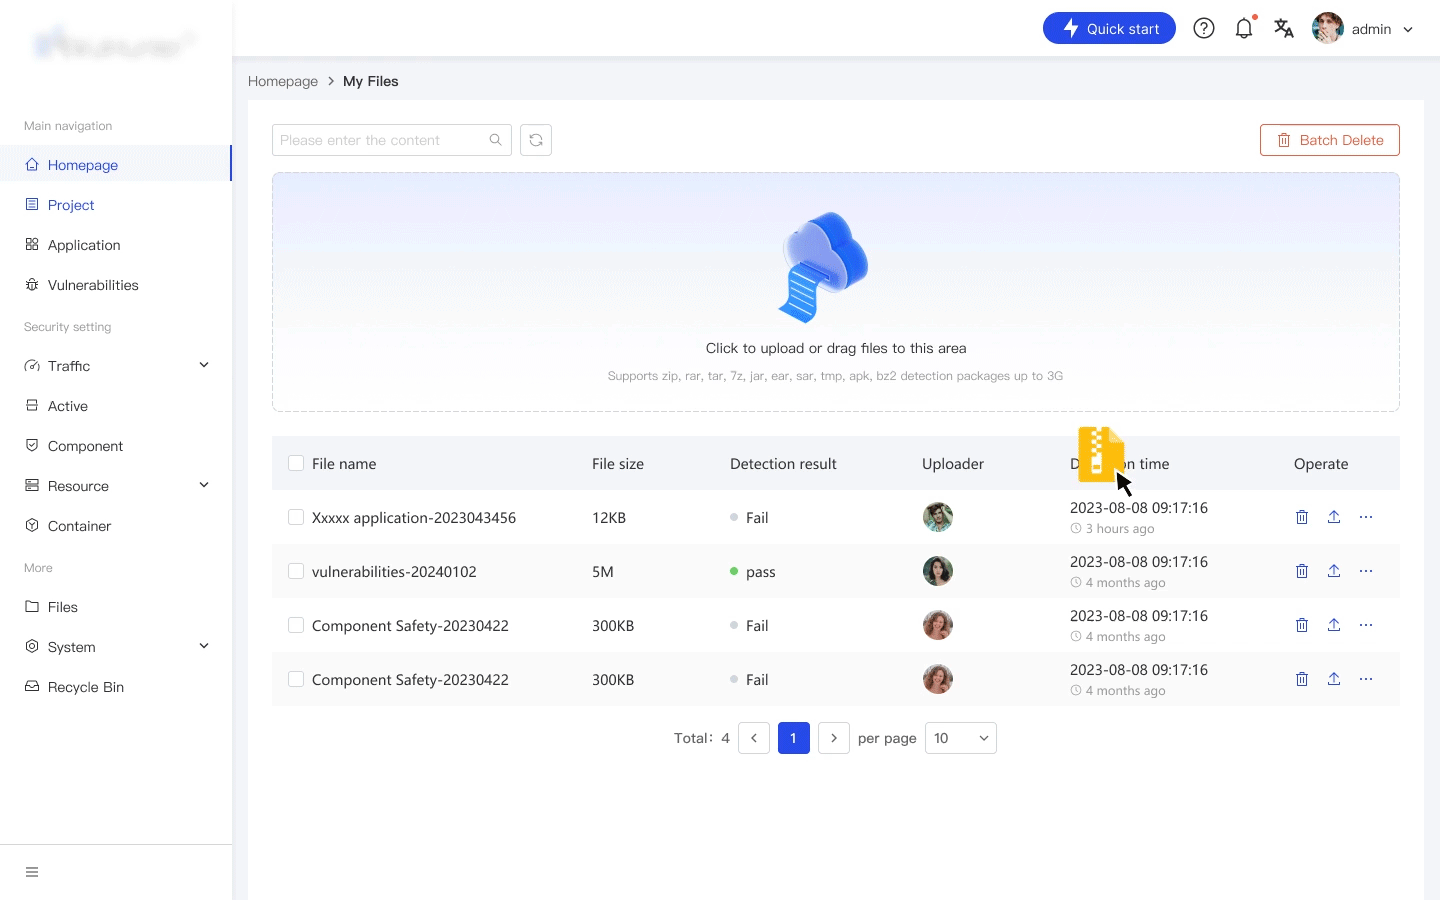1440x900 pixels.
Task: Expand the Resource menu chevron
Action: point(204,485)
